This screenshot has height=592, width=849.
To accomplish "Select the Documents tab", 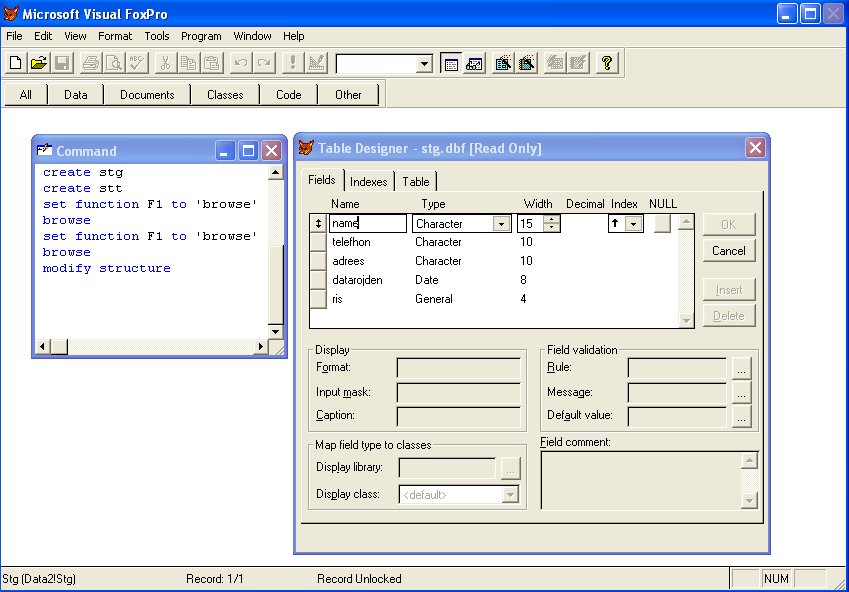I will 147,95.
